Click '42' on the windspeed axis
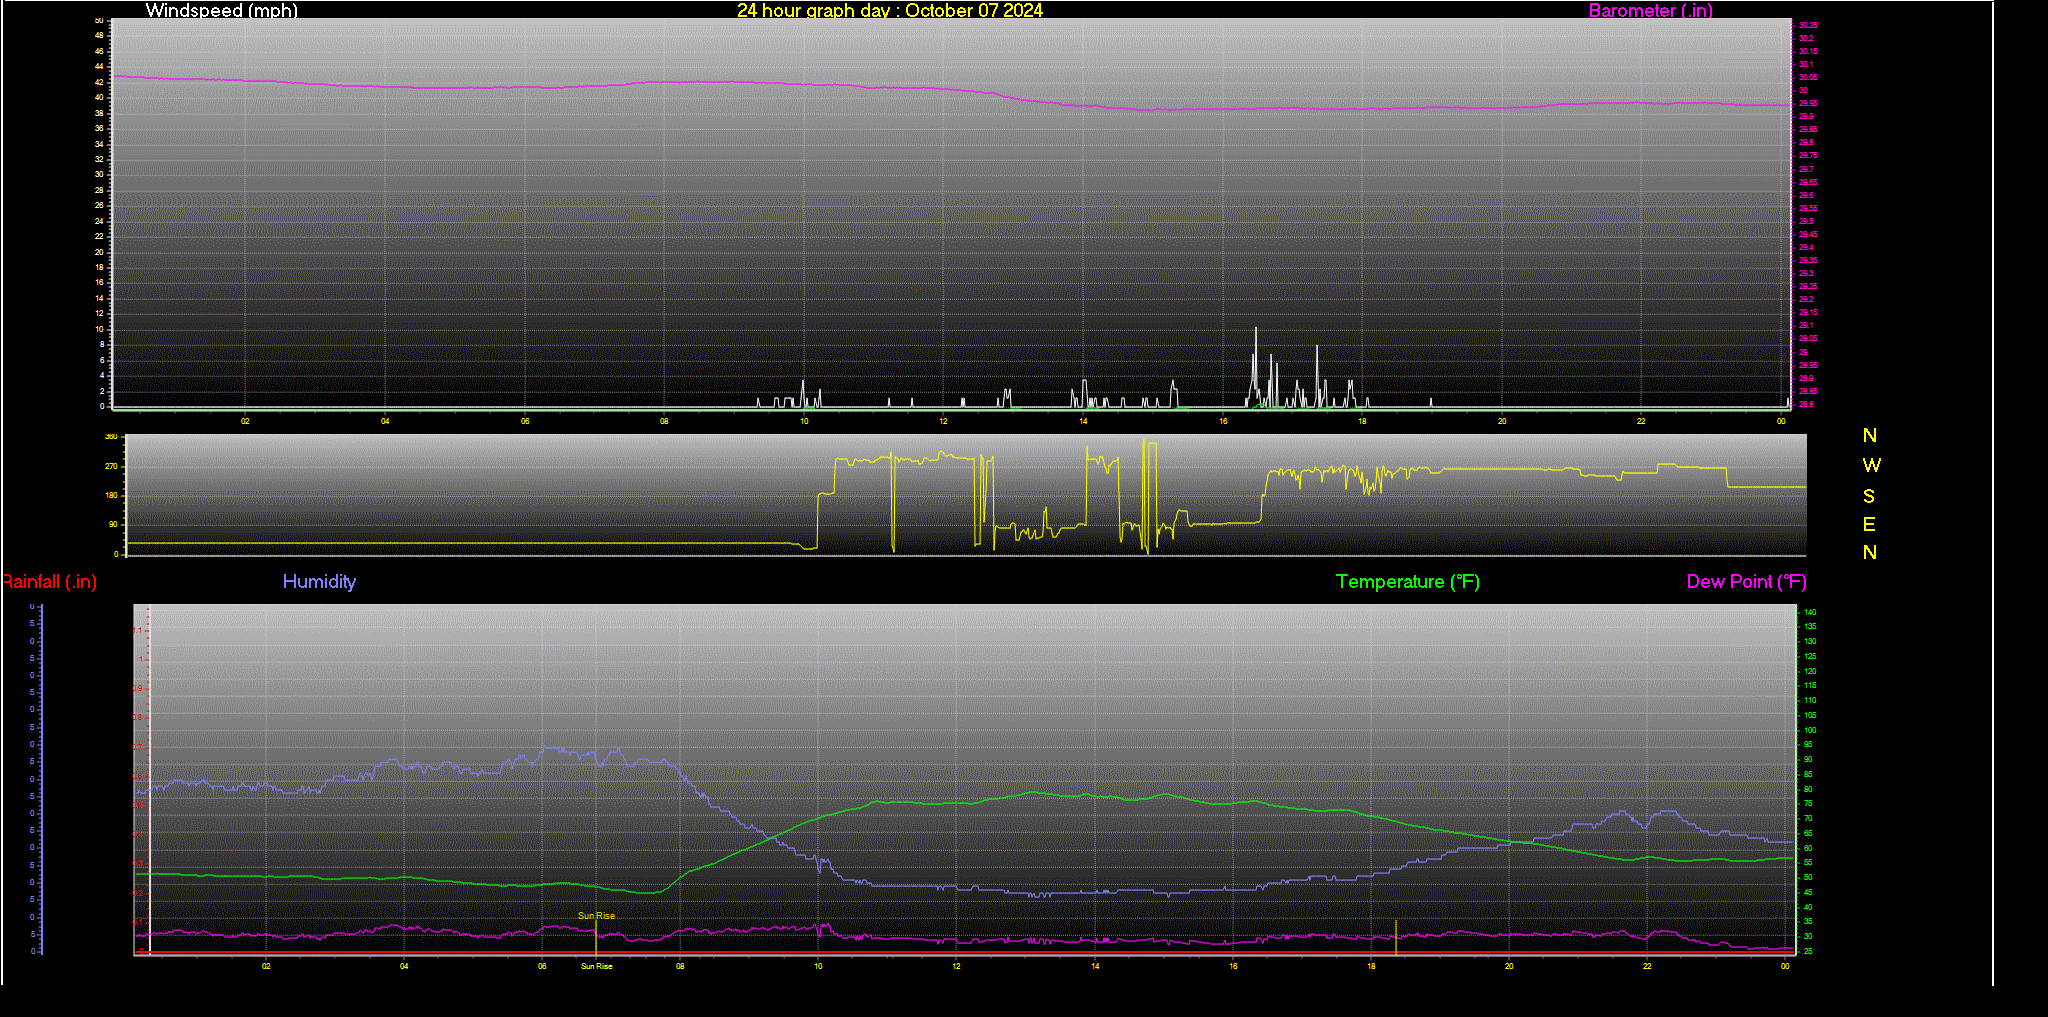Viewport: 2048px width, 1017px height. [99, 82]
